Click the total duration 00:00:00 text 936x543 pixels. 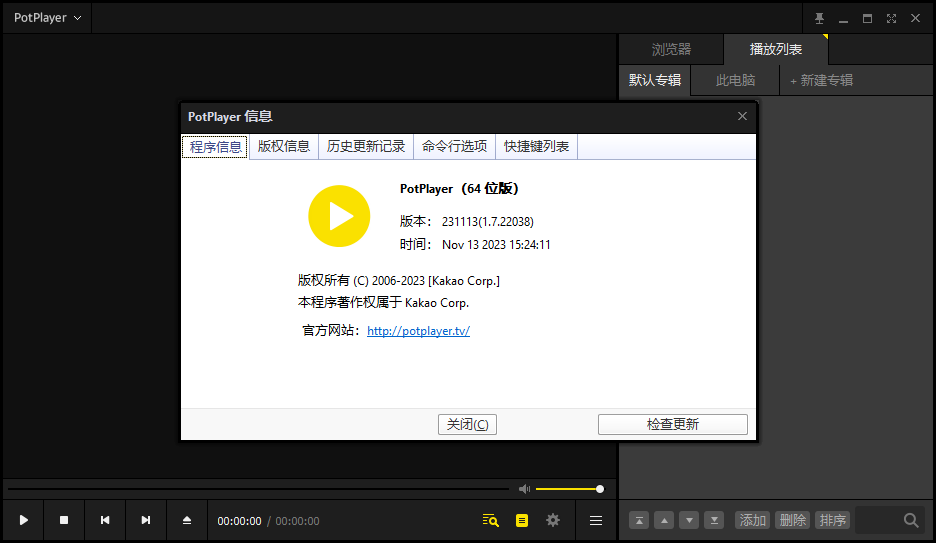click(x=297, y=521)
